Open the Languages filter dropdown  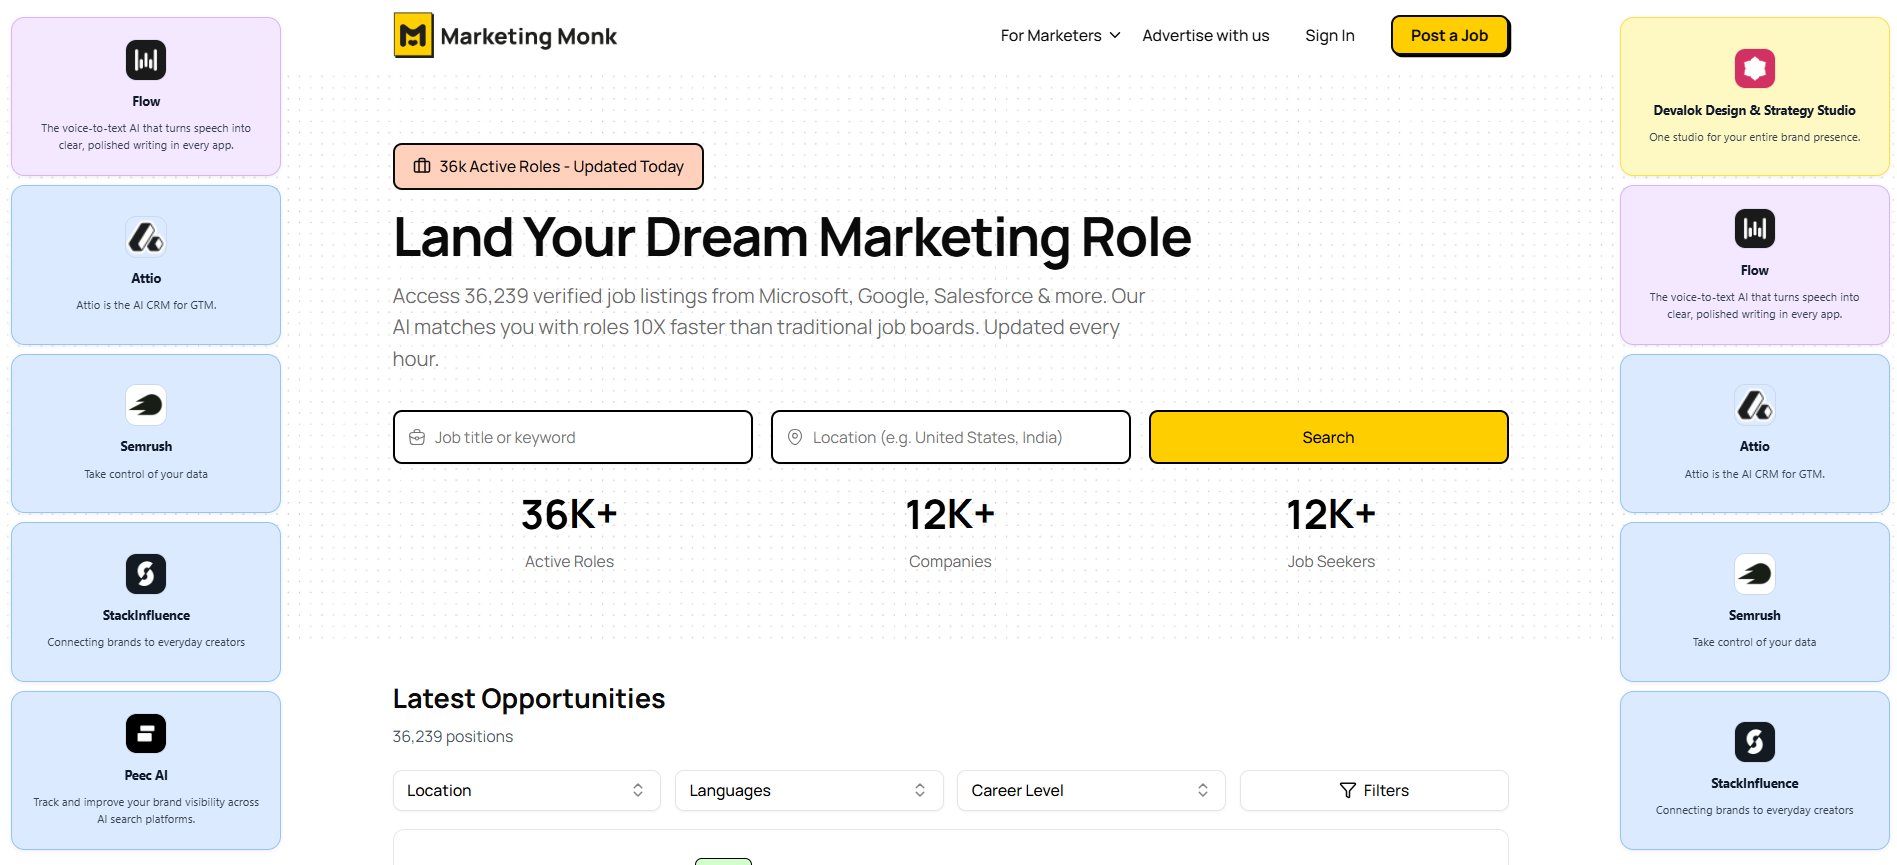coord(809,790)
